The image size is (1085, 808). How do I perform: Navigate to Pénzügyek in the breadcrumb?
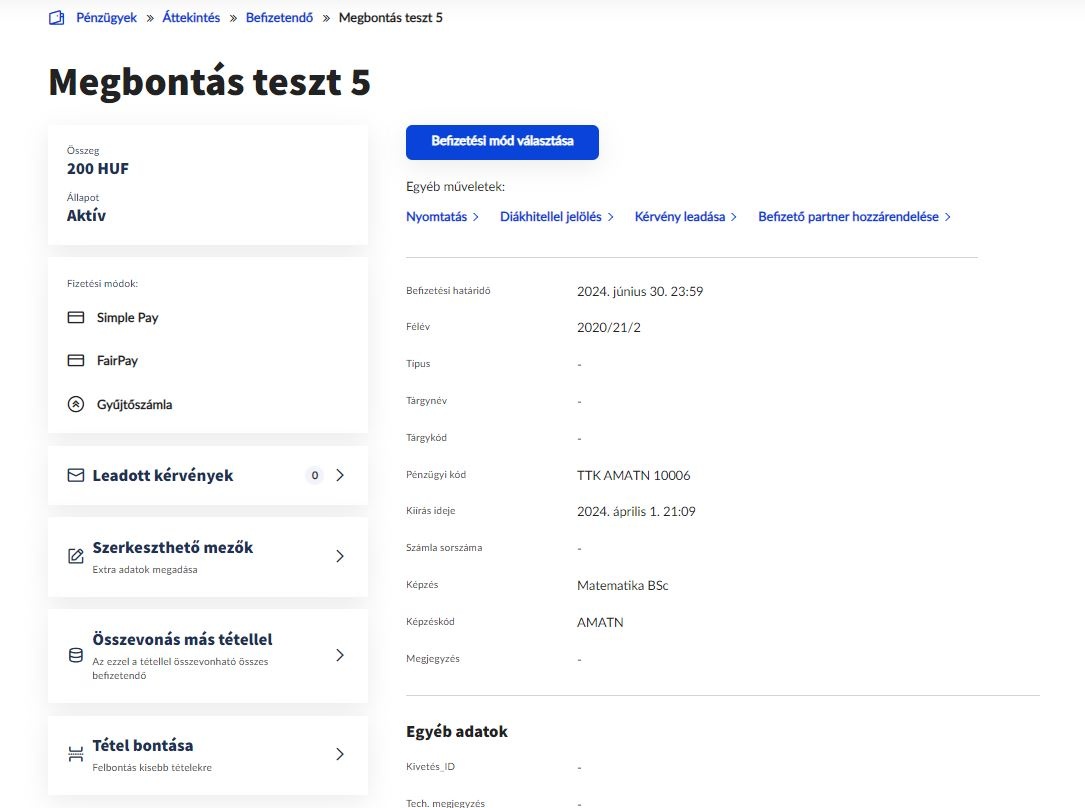click(104, 17)
